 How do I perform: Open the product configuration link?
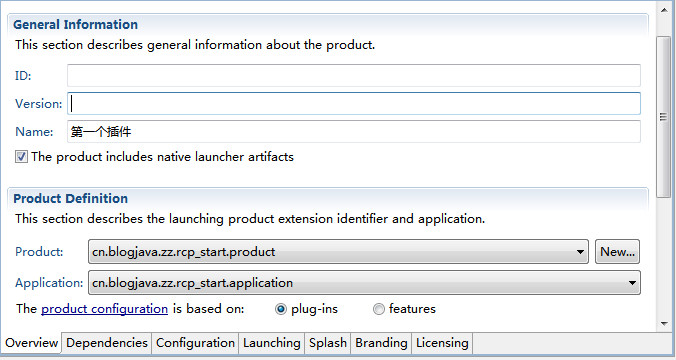point(104,309)
